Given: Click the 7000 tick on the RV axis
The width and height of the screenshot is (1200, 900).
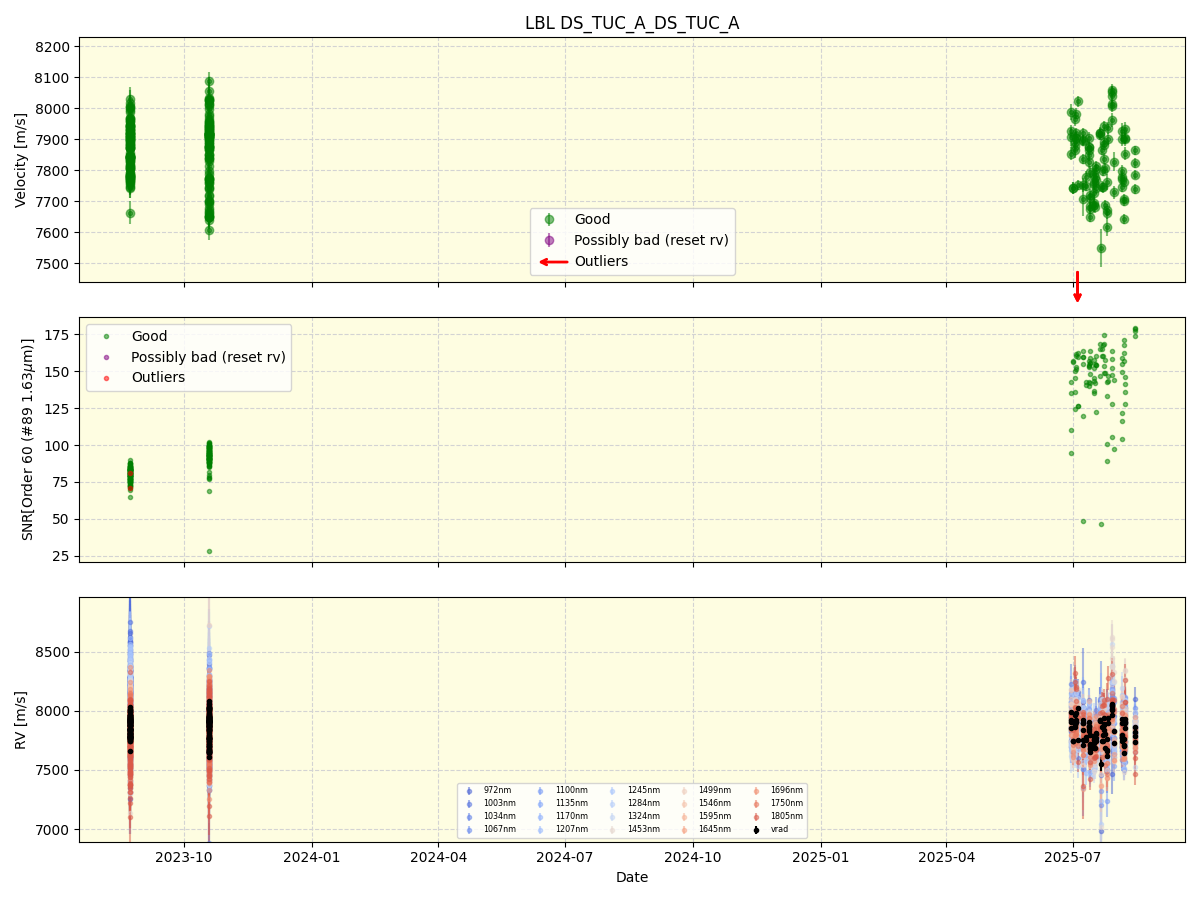Looking at the screenshot, I should click(53, 830).
